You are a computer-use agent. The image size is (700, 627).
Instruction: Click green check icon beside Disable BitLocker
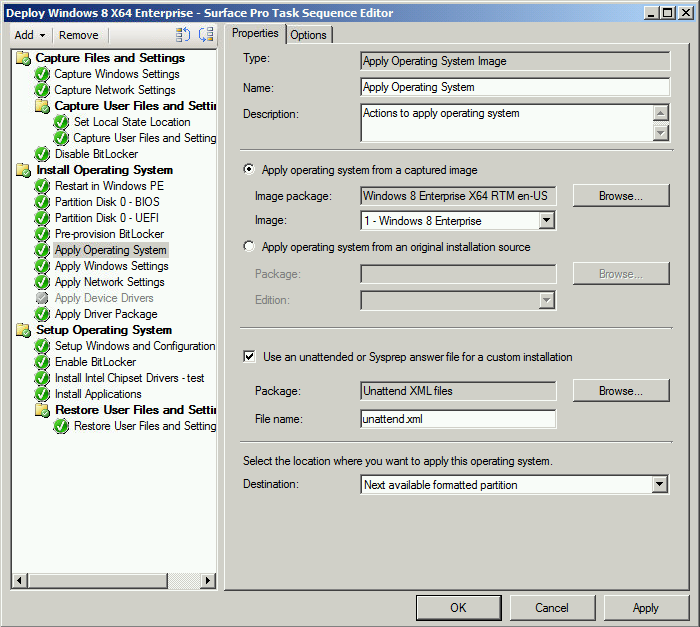coord(42,154)
